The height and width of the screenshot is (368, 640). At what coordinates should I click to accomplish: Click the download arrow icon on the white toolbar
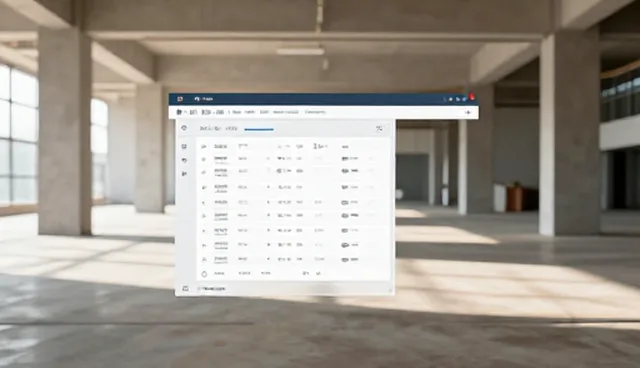468,112
